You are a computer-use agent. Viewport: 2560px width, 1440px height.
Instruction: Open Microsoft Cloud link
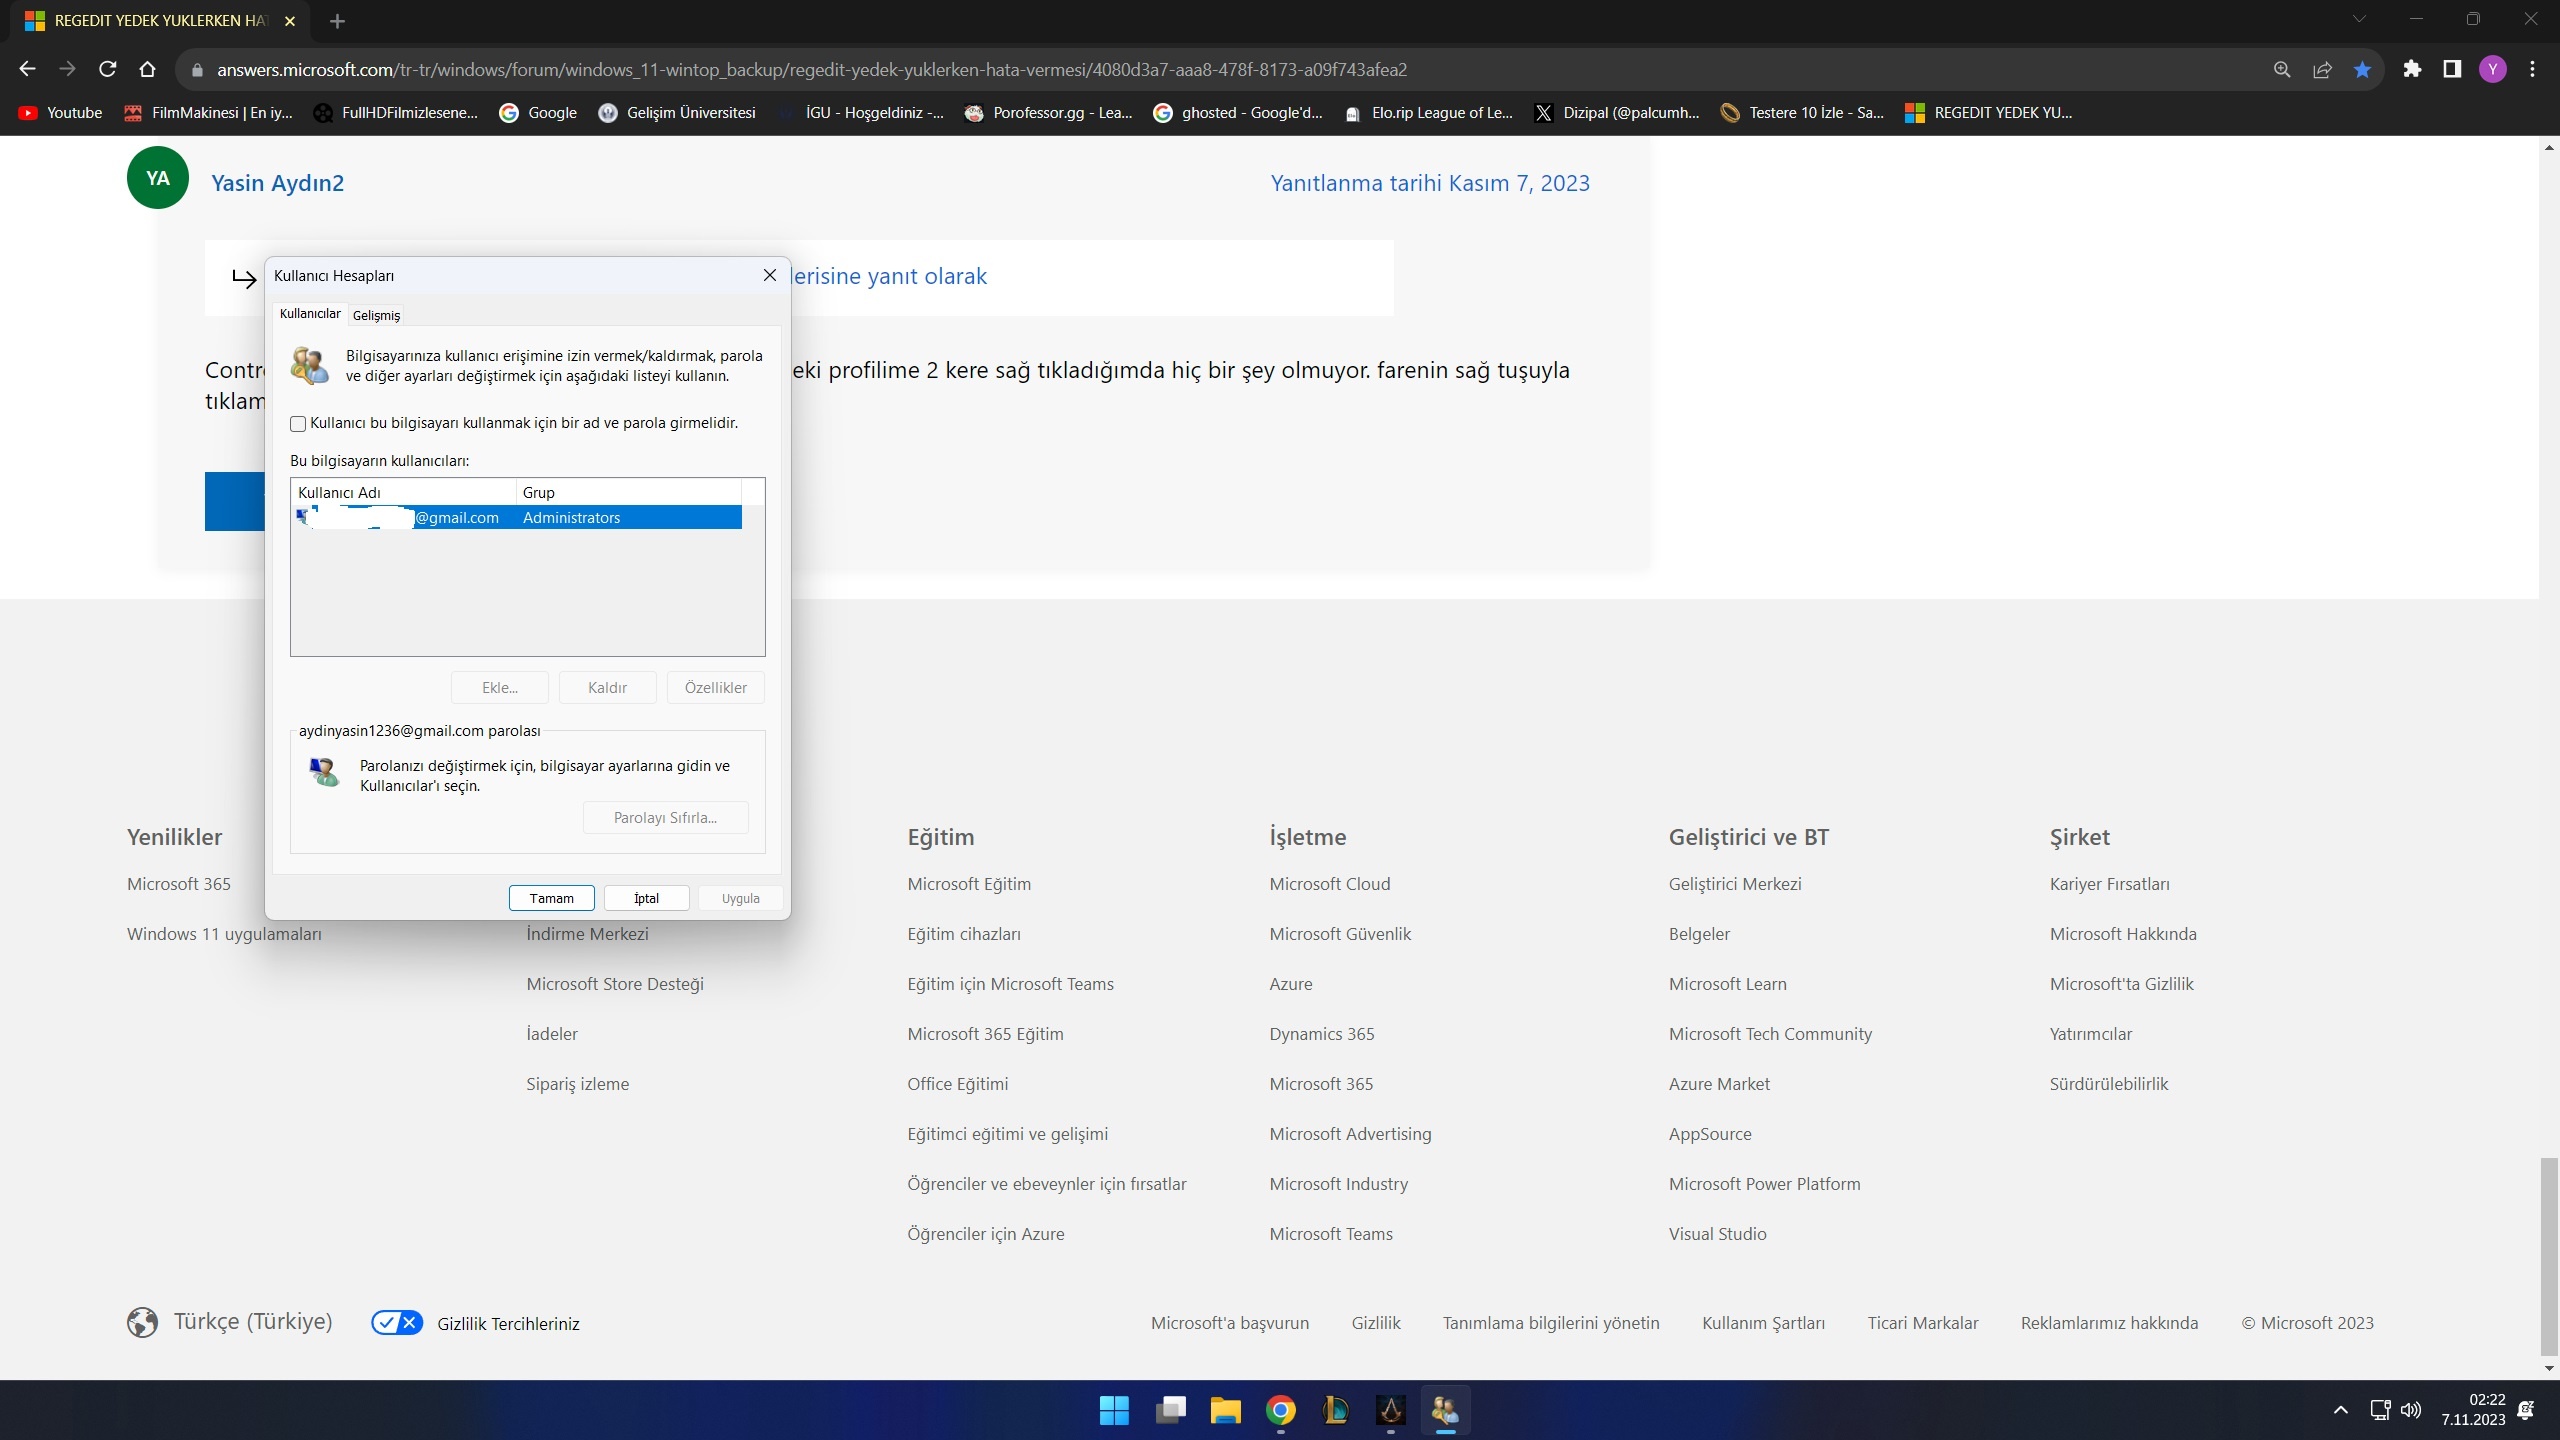pos(1330,884)
